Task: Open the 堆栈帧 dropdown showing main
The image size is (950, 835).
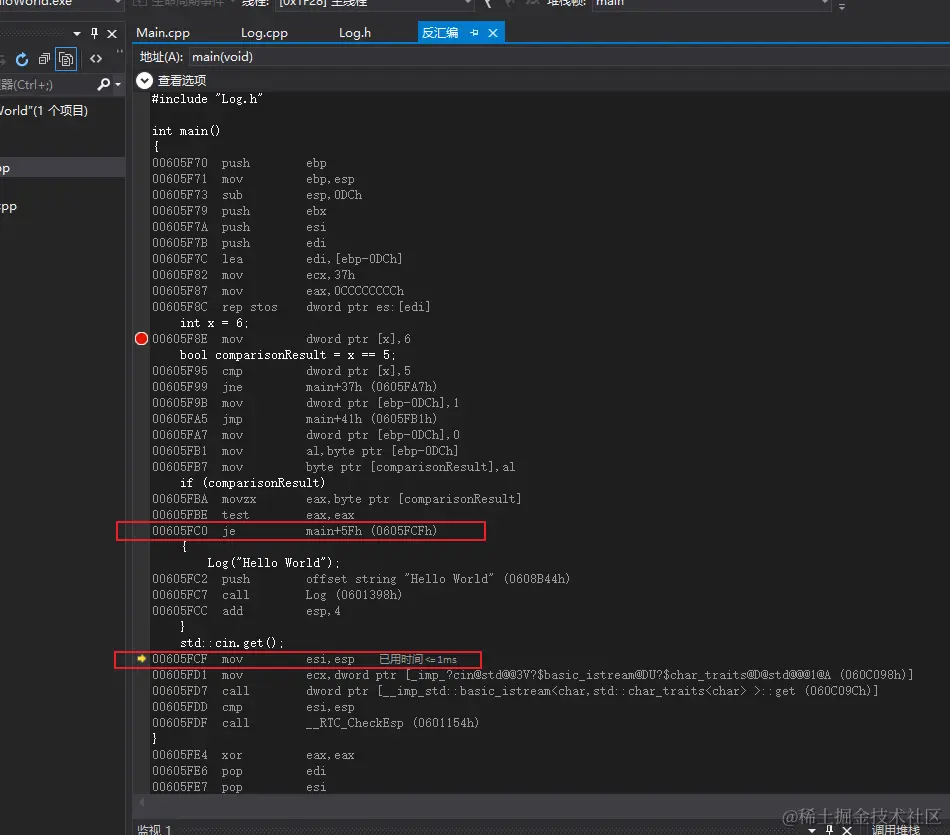Action: click(x=712, y=3)
